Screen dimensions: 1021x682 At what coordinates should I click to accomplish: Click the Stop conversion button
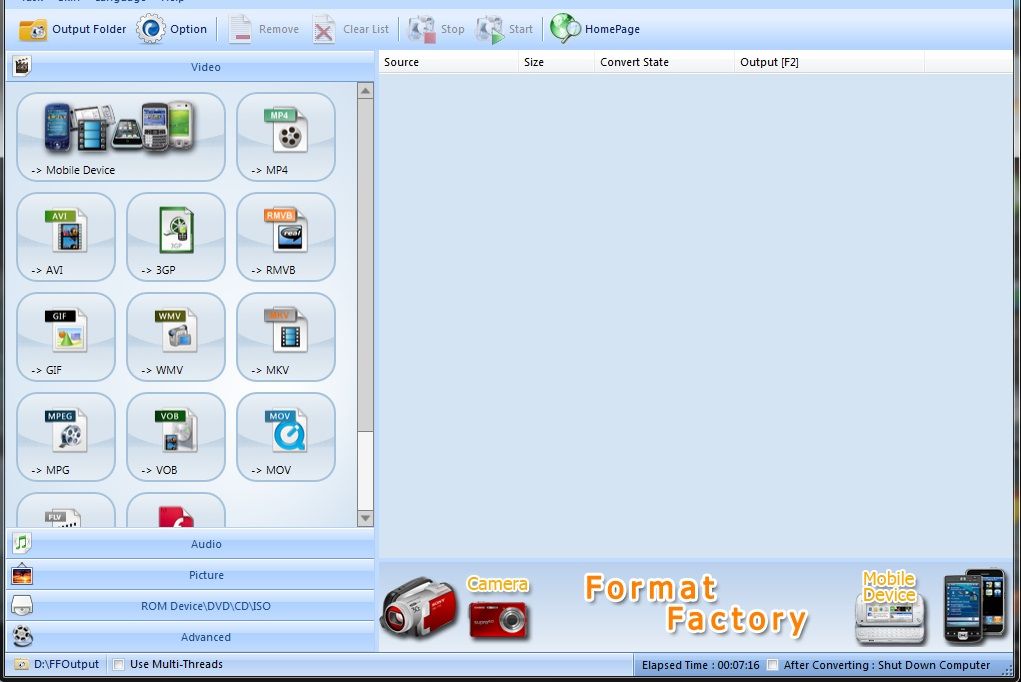pyautogui.click(x=436, y=29)
